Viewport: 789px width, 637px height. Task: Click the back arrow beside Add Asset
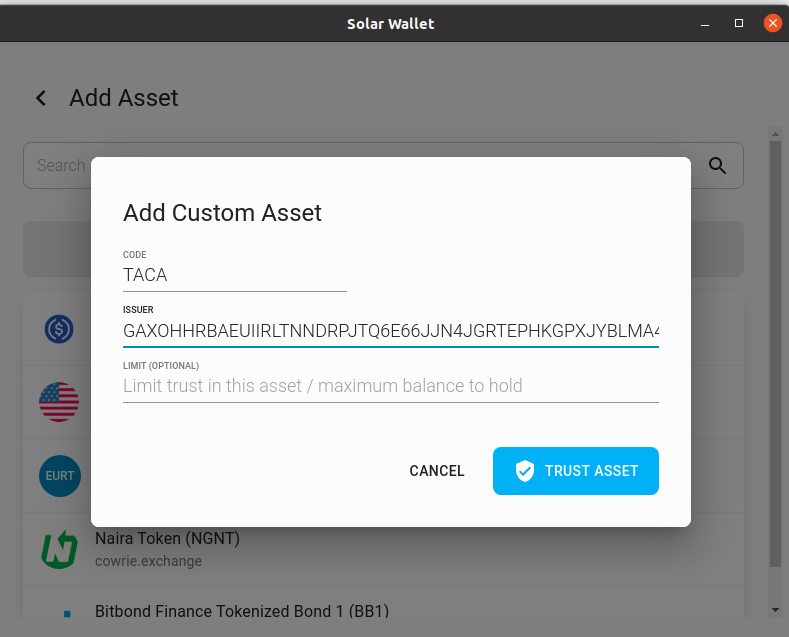point(41,98)
